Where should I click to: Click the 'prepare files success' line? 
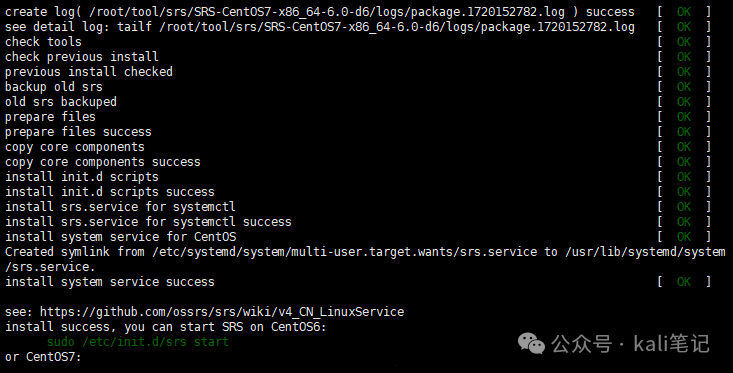click(x=79, y=132)
